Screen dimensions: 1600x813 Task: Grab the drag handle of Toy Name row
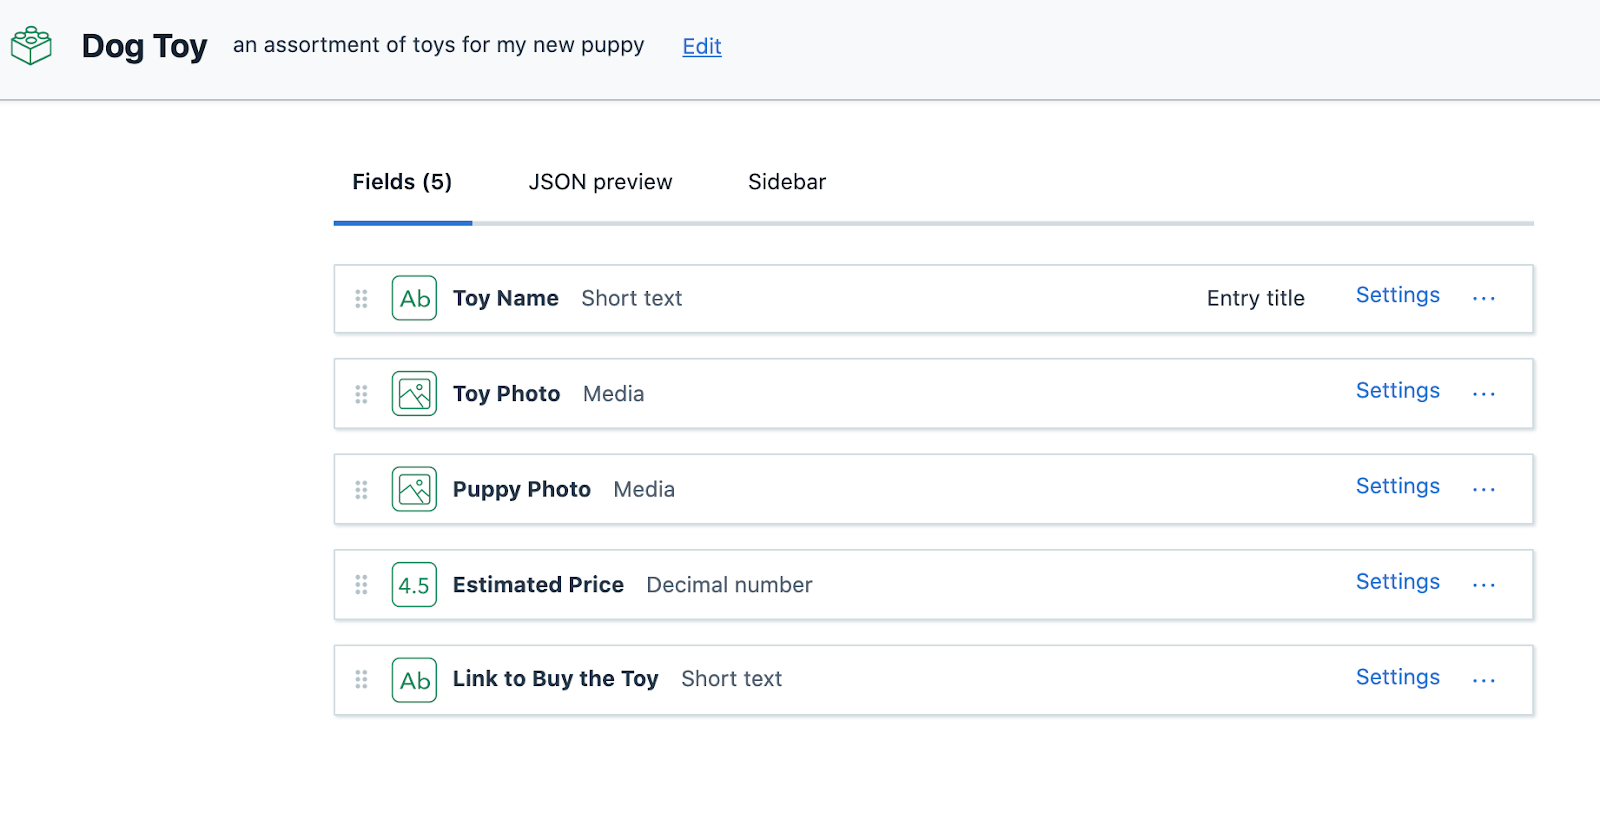point(361,298)
